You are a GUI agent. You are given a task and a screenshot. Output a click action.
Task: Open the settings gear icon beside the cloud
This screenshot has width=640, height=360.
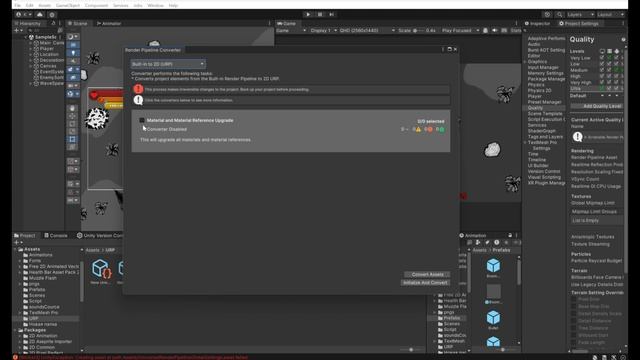(x=52, y=14)
